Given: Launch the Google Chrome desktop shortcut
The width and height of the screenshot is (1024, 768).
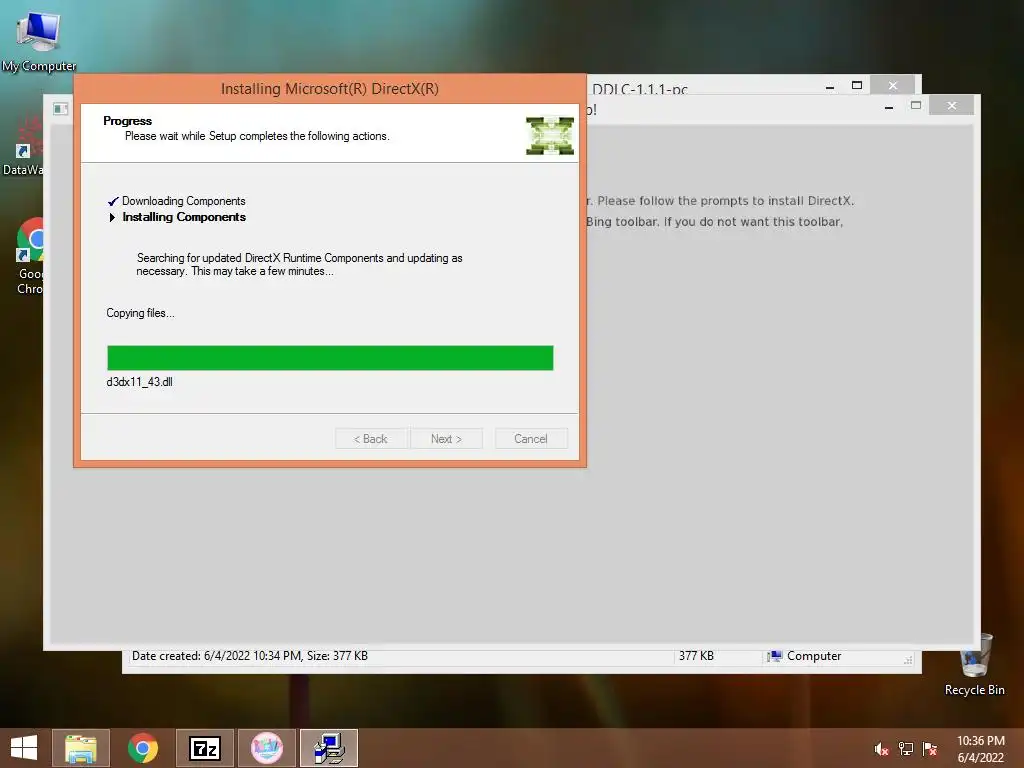Looking at the screenshot, I should pyautogui.click(x=29, y=256).
